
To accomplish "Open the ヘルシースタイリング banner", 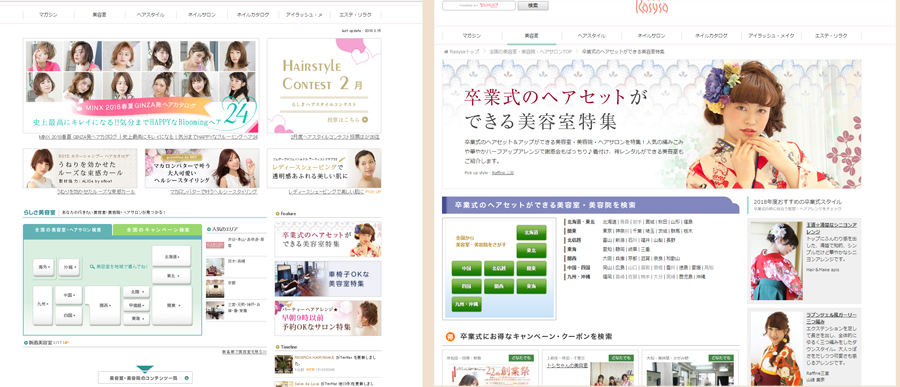I will pos(202,168).
